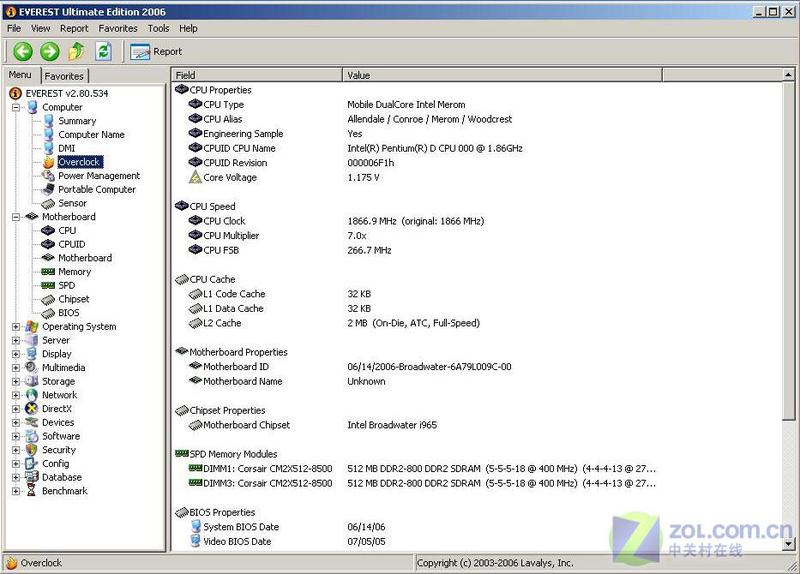Image resolution: width=800 pixels, height=574 pixels.
Task: Open the Tools menu
Action: (158, 29)
